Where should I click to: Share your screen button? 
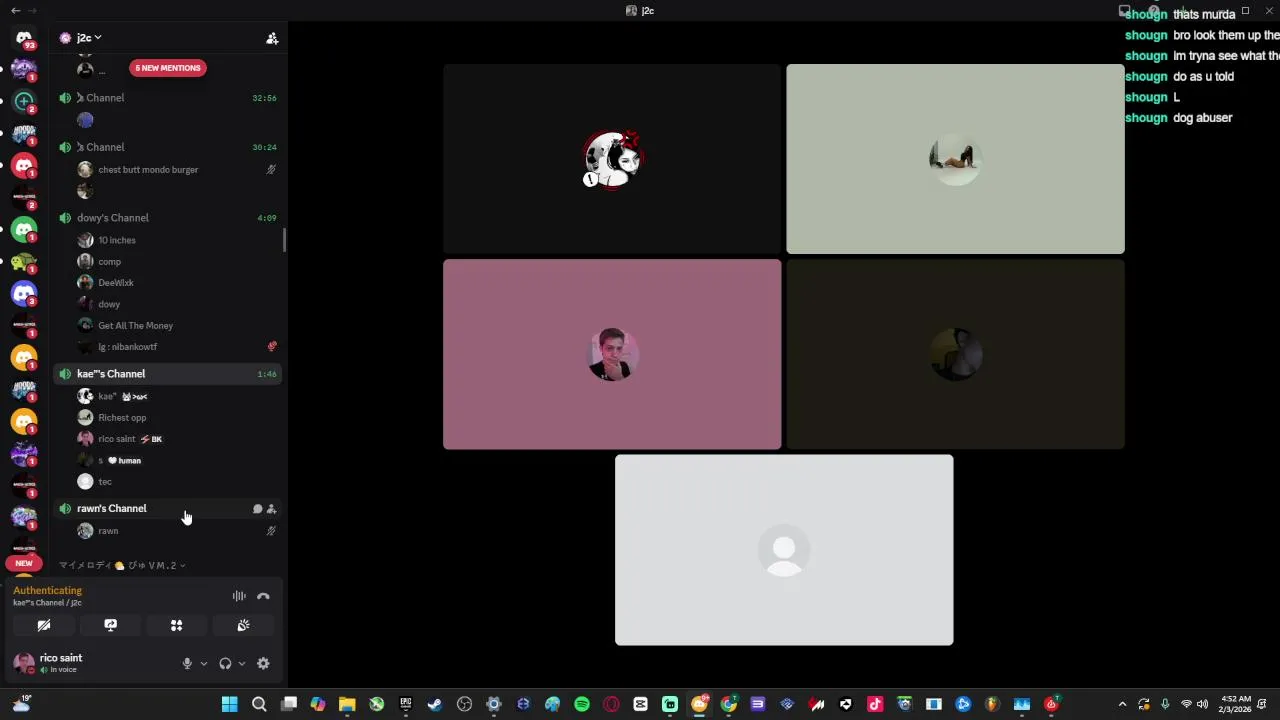tap(110, 625)
